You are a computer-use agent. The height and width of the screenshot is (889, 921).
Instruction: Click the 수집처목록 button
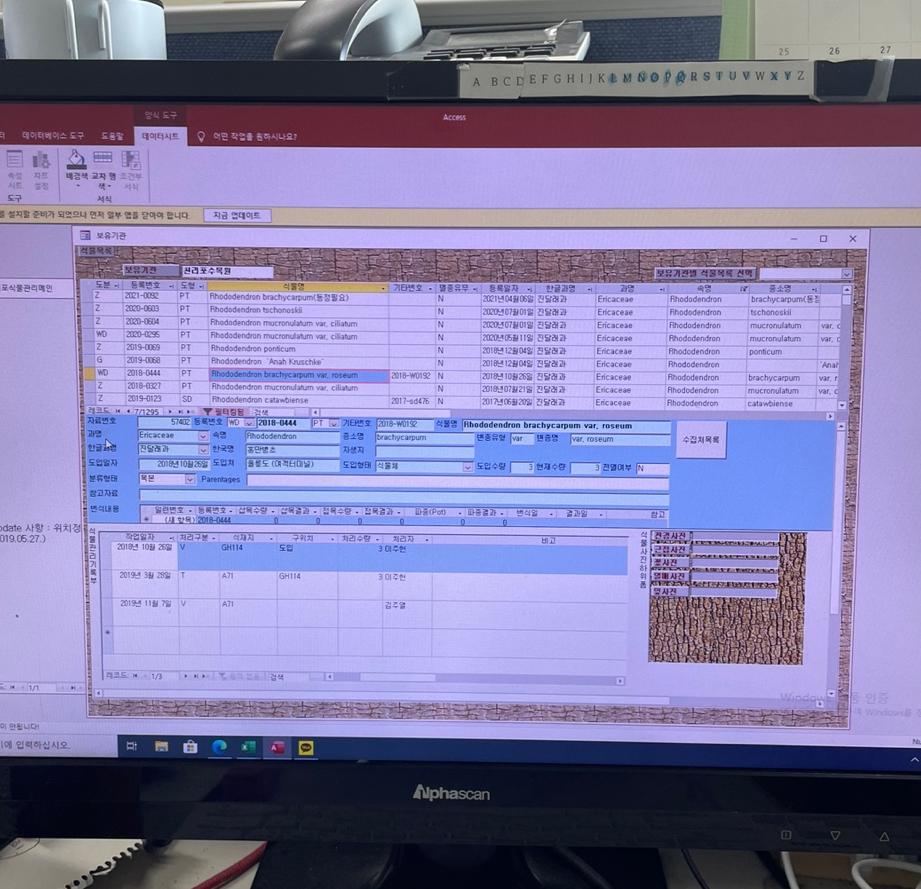701,439
